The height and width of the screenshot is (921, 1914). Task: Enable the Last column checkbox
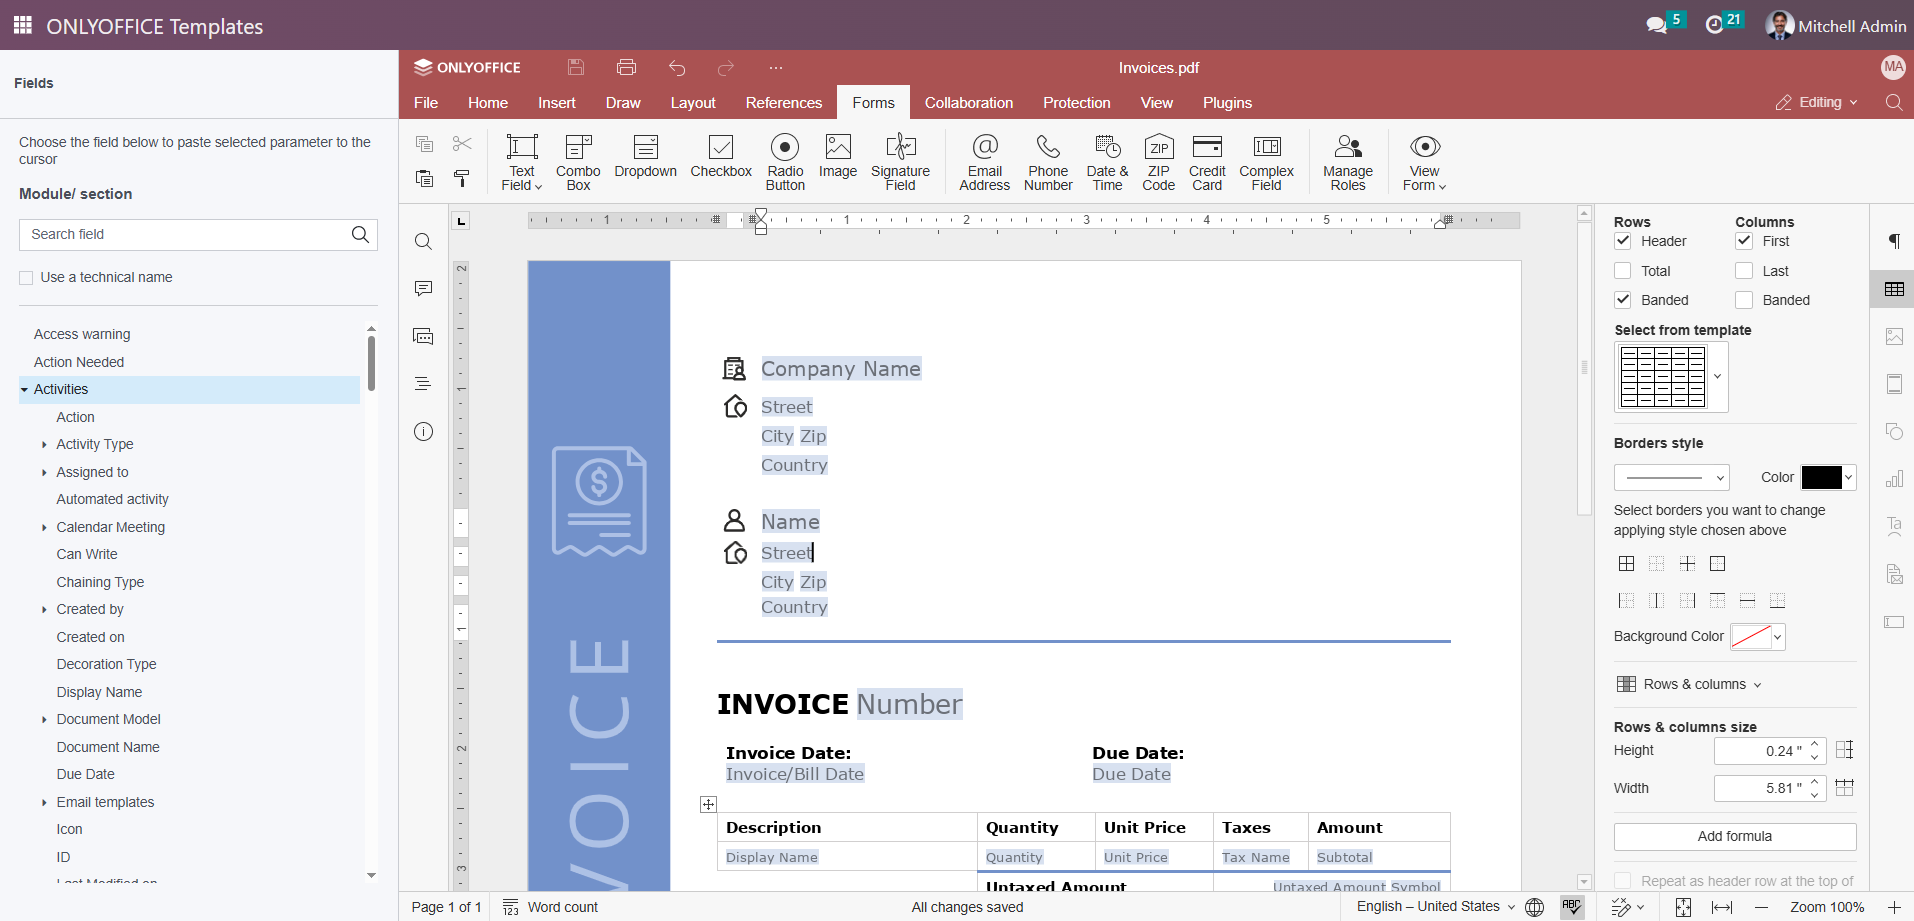coord(1744,271)
